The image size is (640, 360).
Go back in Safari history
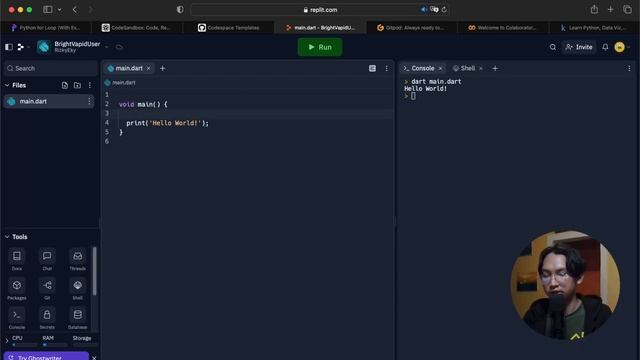(x=75, y=9)
